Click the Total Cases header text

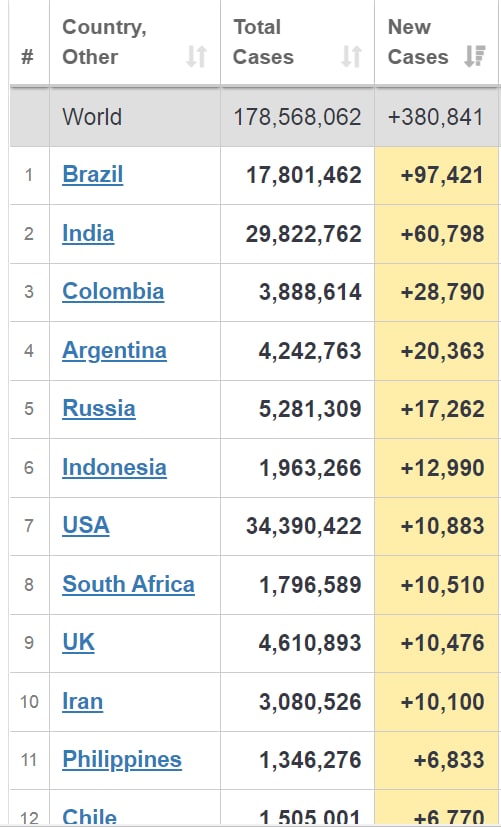(x=263, y=42)
